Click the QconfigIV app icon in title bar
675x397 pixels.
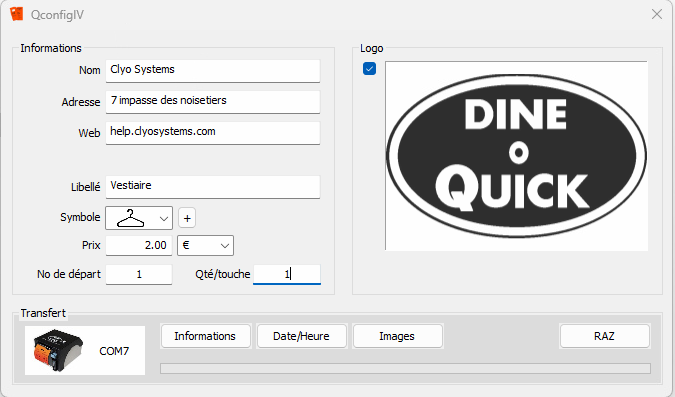(x=16, y=14)
